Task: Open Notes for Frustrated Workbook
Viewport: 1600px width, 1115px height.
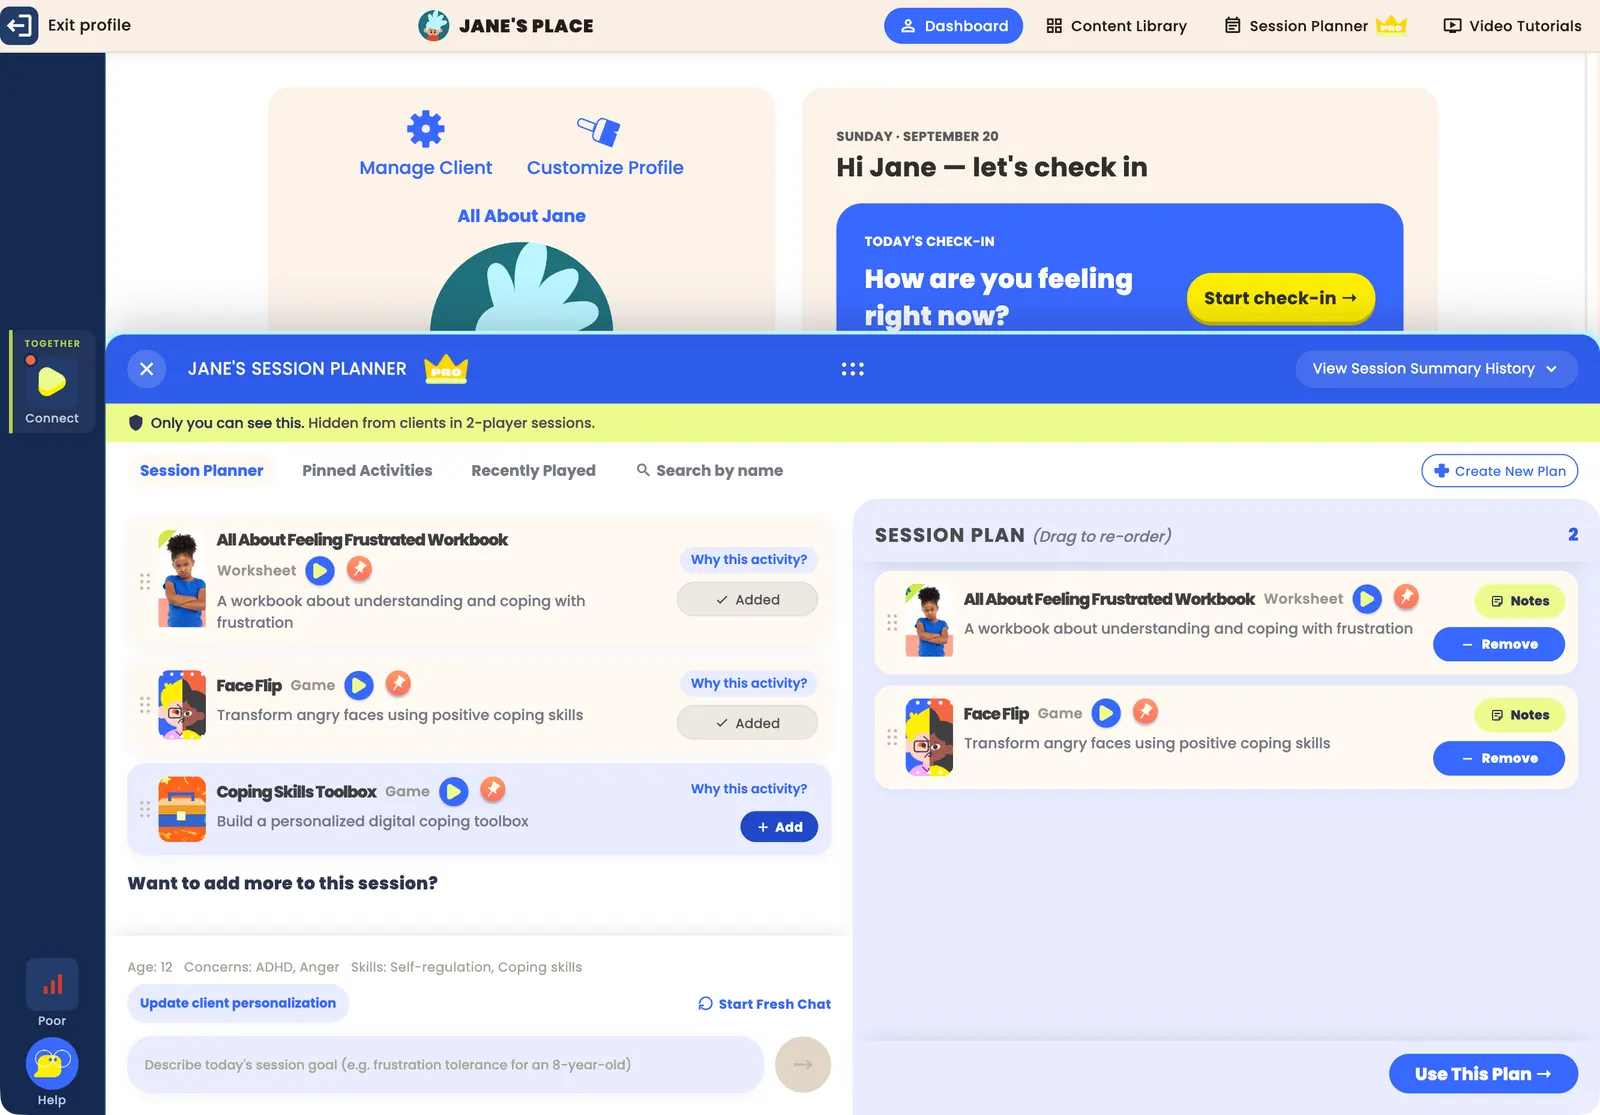Action: click(x=1519, y=601)
